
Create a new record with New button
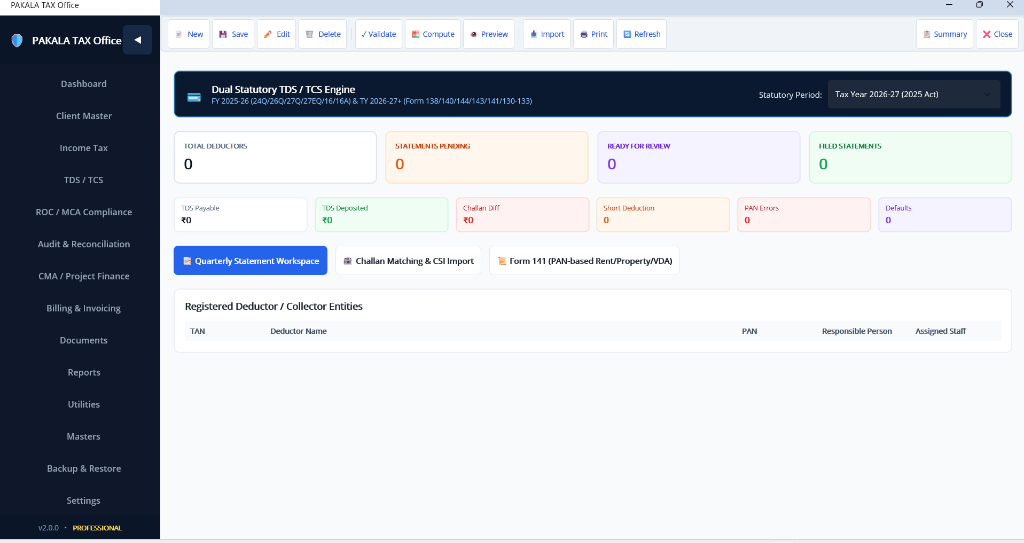[x=189, y=34]
